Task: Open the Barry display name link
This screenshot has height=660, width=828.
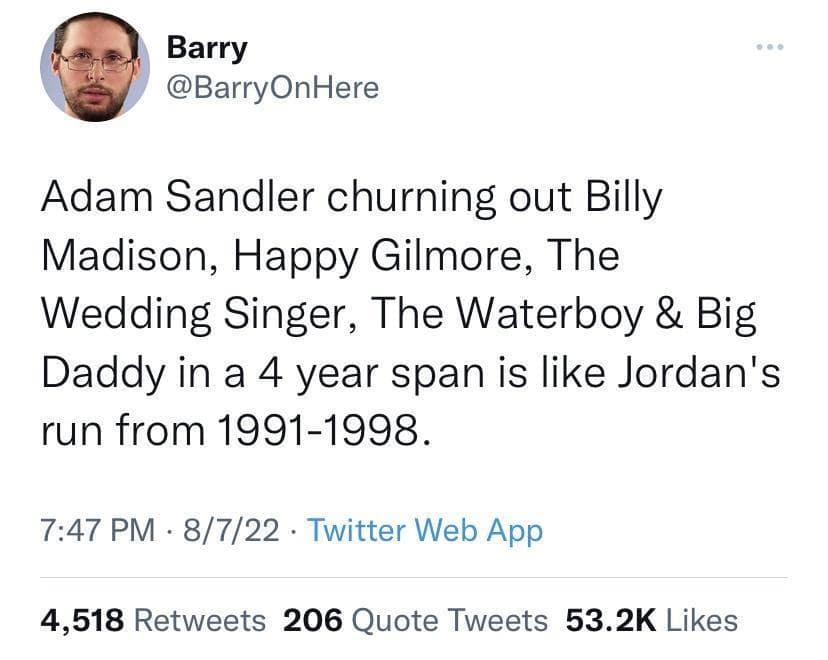Action: [206, 46]
